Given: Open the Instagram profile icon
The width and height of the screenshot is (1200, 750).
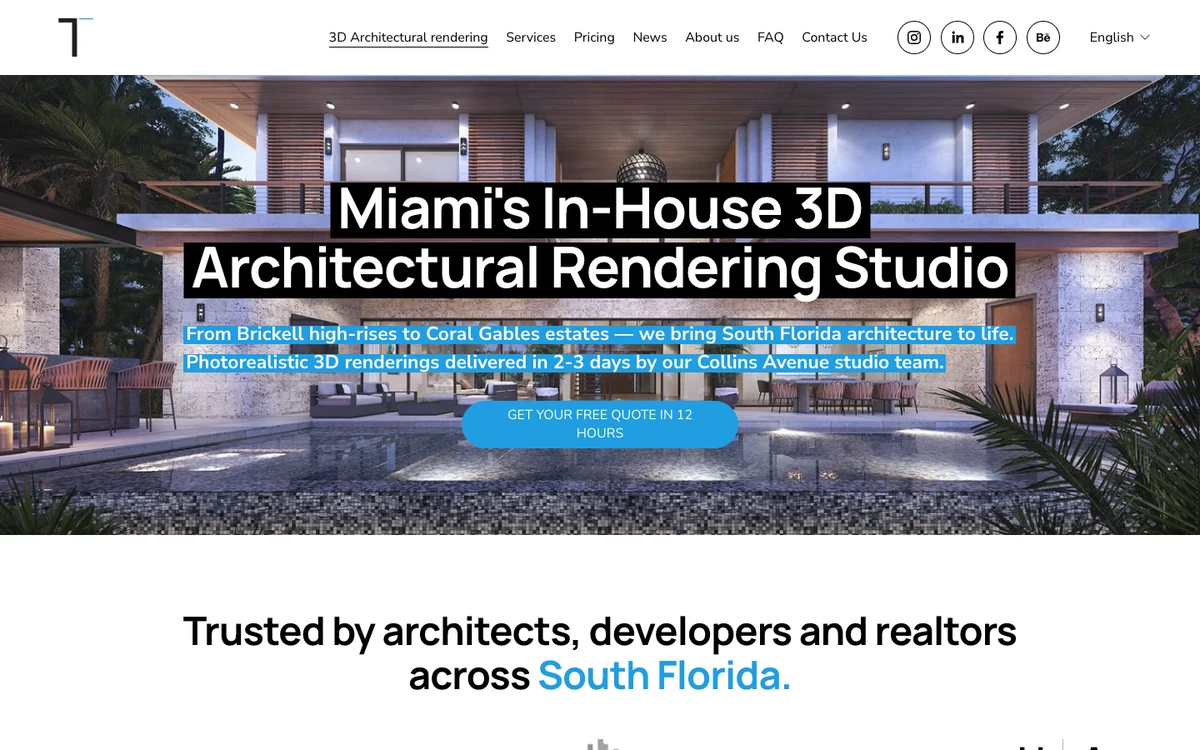Looking at the screenshot, I should 914,37.
